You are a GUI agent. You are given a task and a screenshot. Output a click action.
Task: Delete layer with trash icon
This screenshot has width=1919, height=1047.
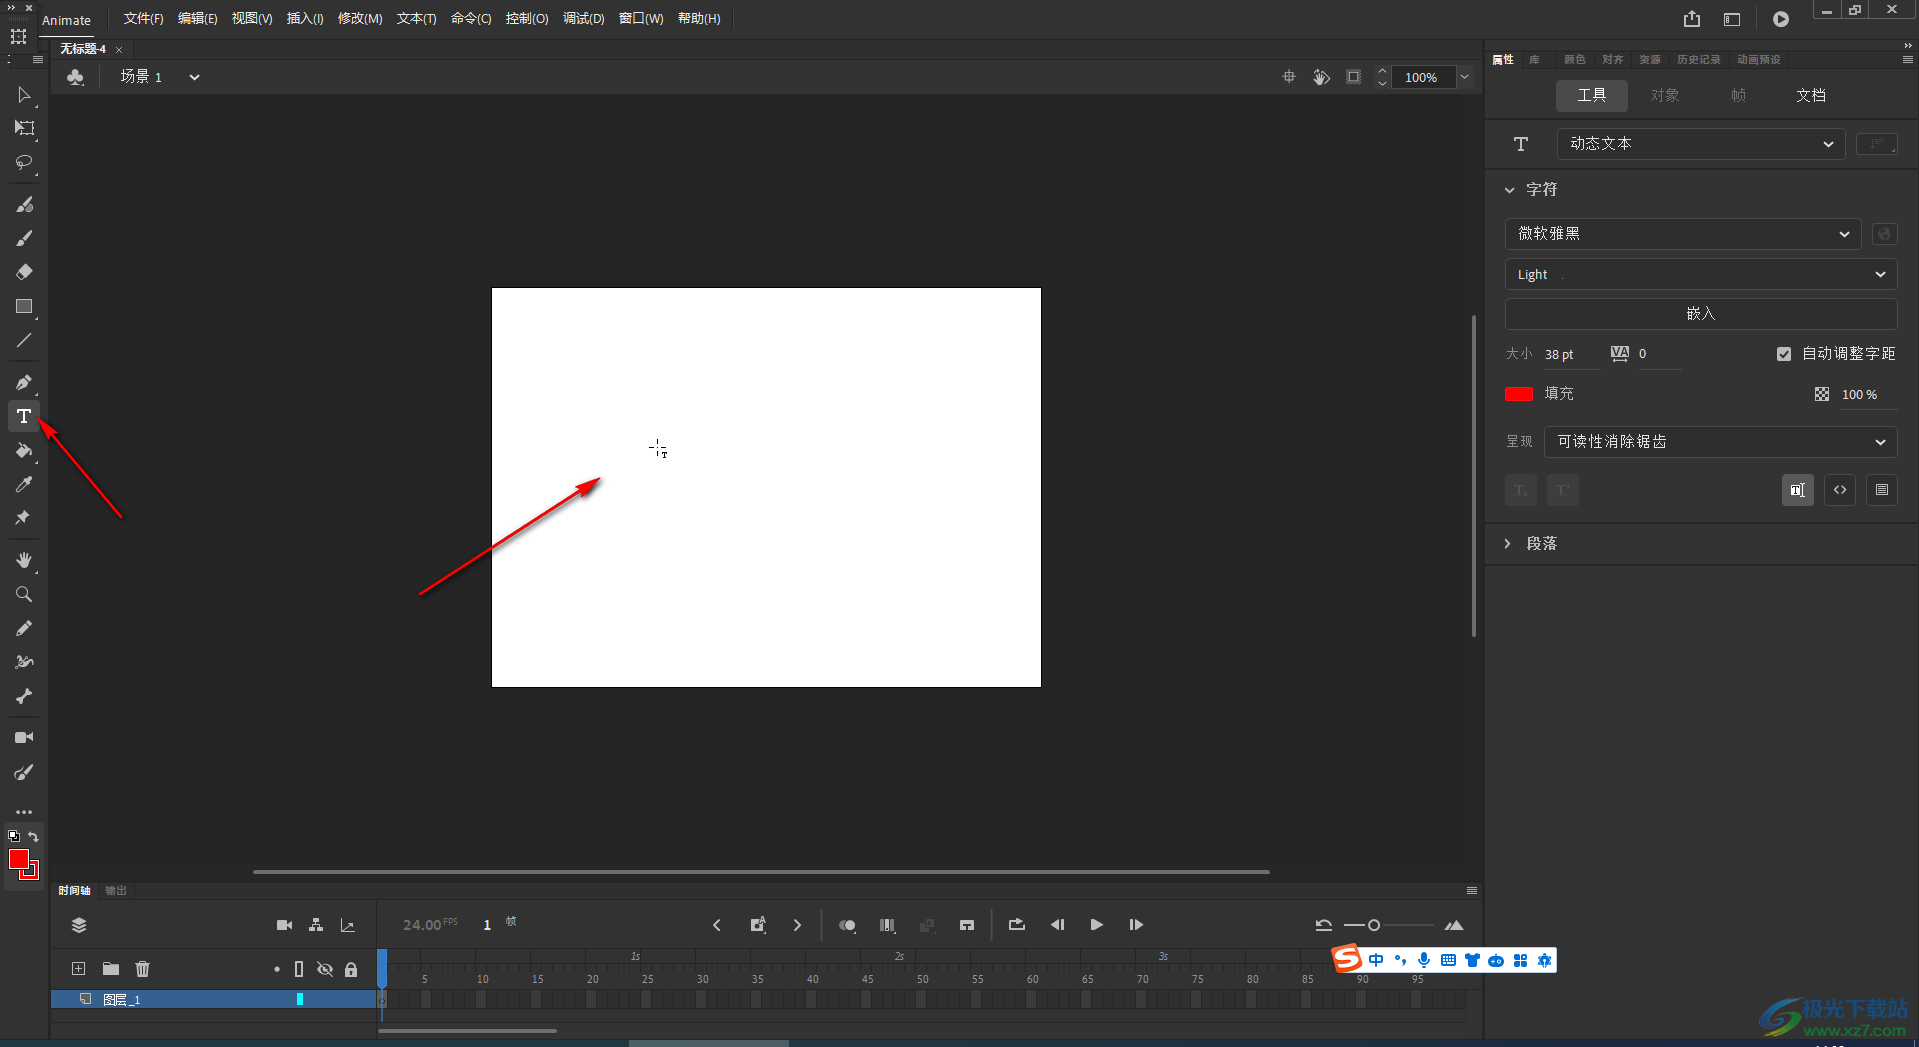pyautogui.click(x=143, y=968)
